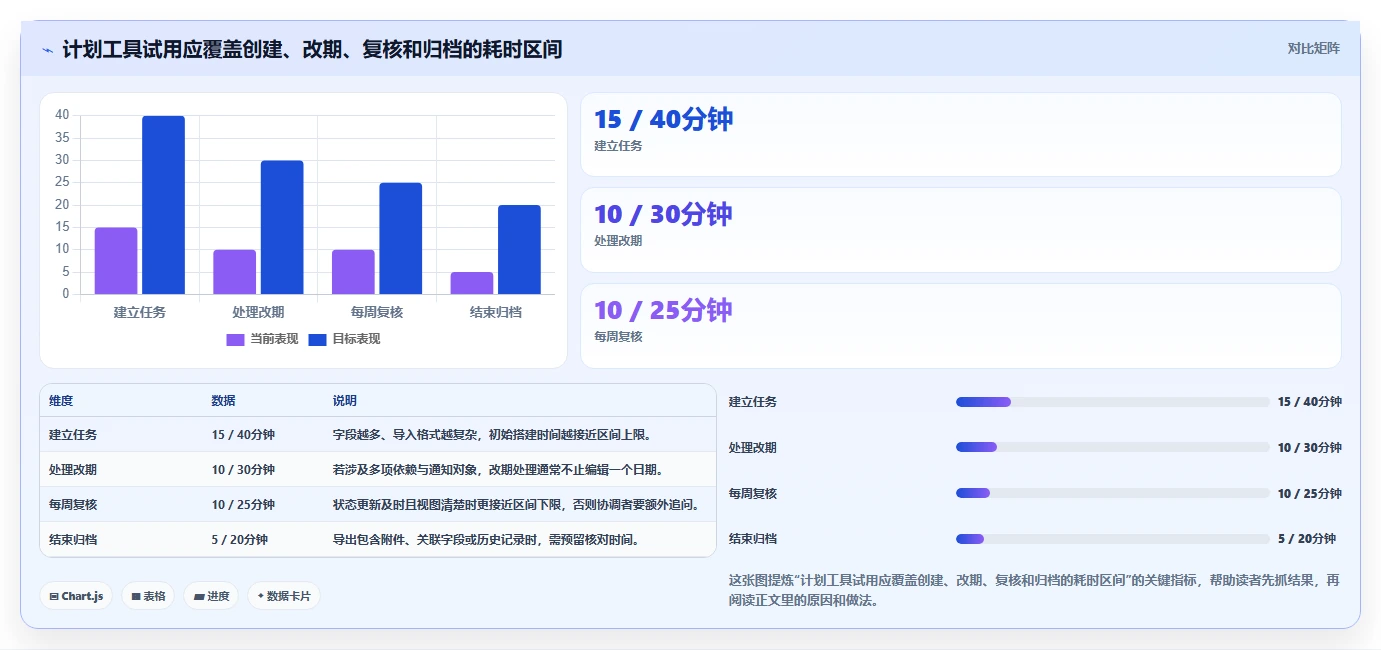Click the 数据 column header

click(x=224, y=401)
